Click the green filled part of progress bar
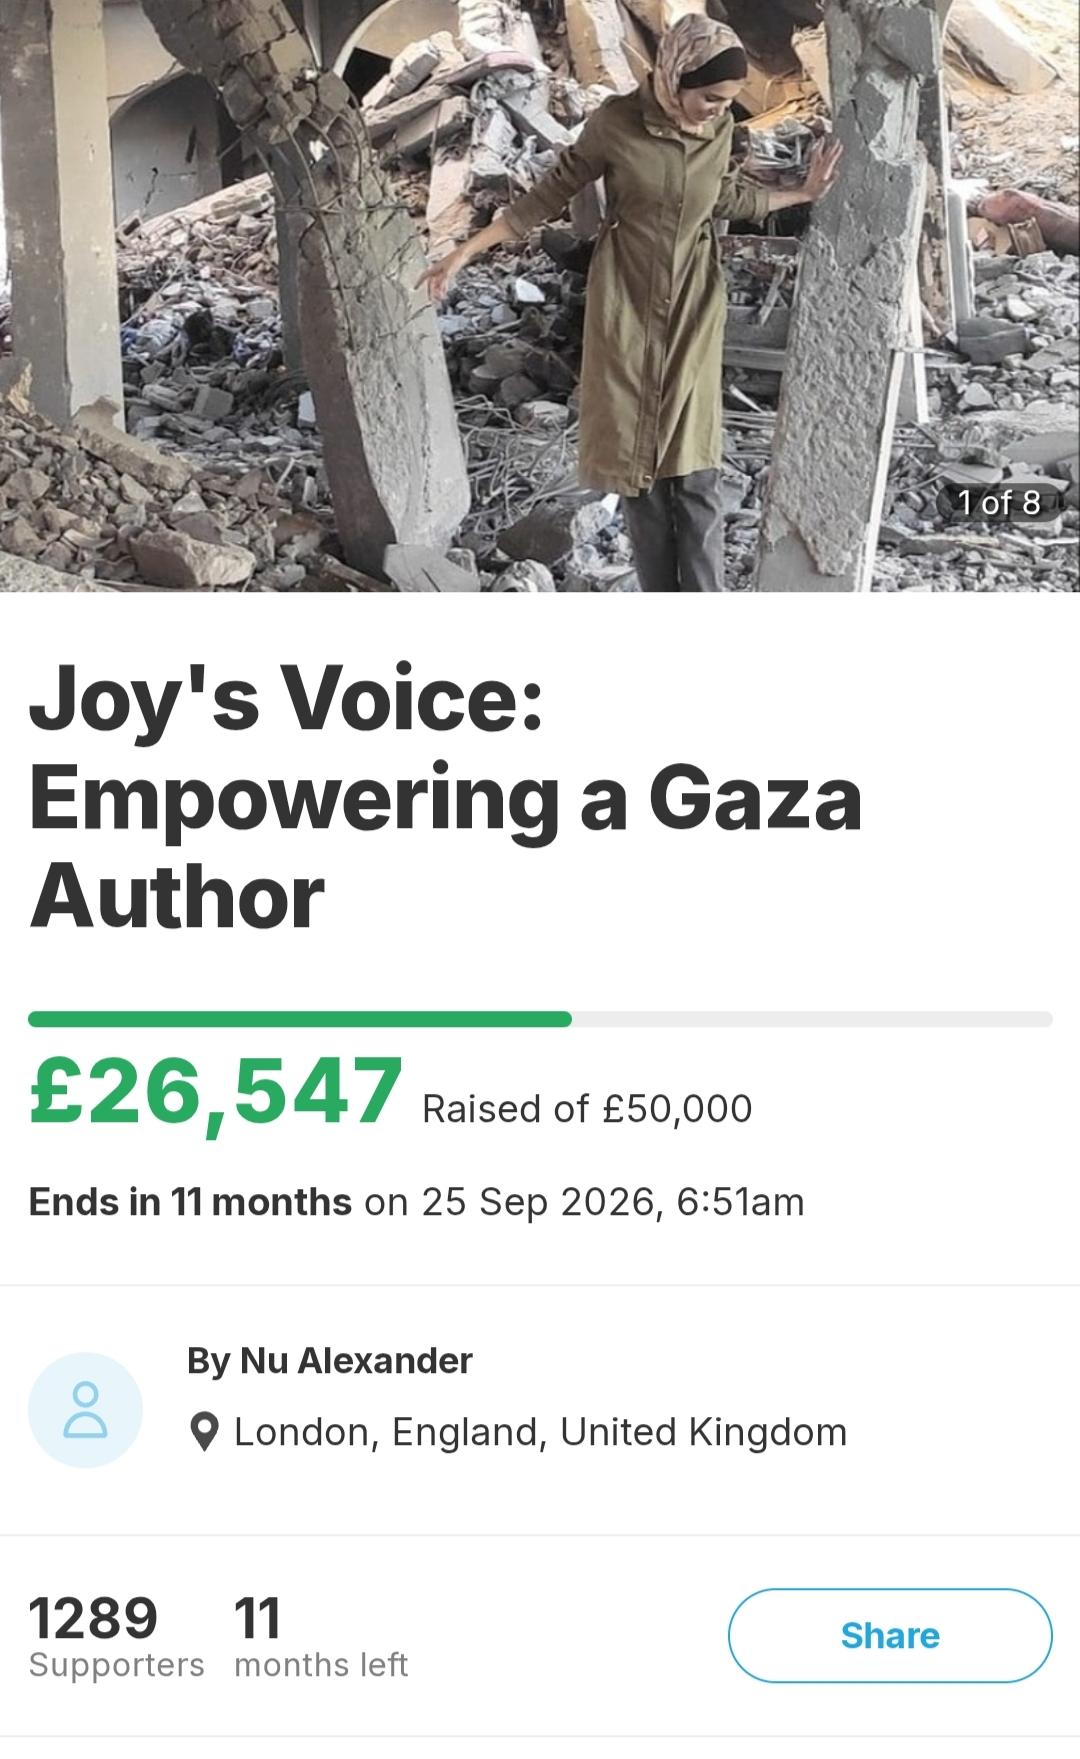 click(300, 1019)
